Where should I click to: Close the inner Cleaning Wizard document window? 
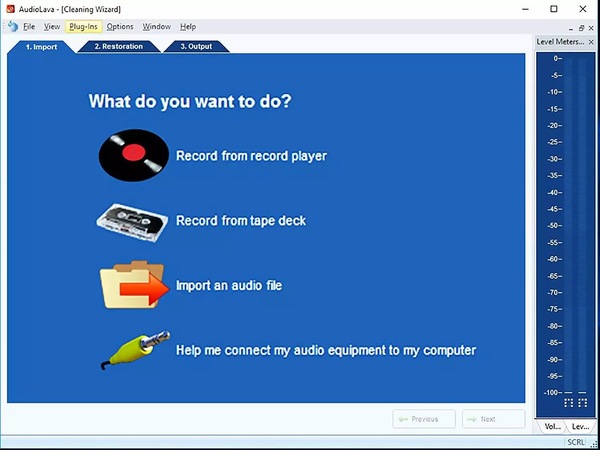click(x=591, y=28)
